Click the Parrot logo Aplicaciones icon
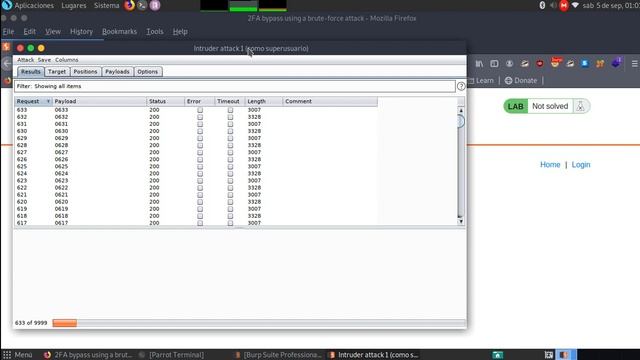 tap(7, 5)
